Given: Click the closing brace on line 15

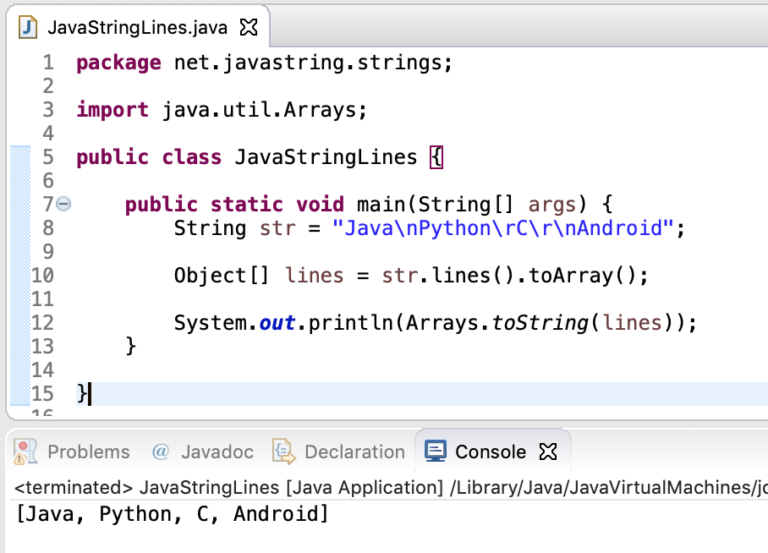Looking at the screenshot, I should 82,393.
